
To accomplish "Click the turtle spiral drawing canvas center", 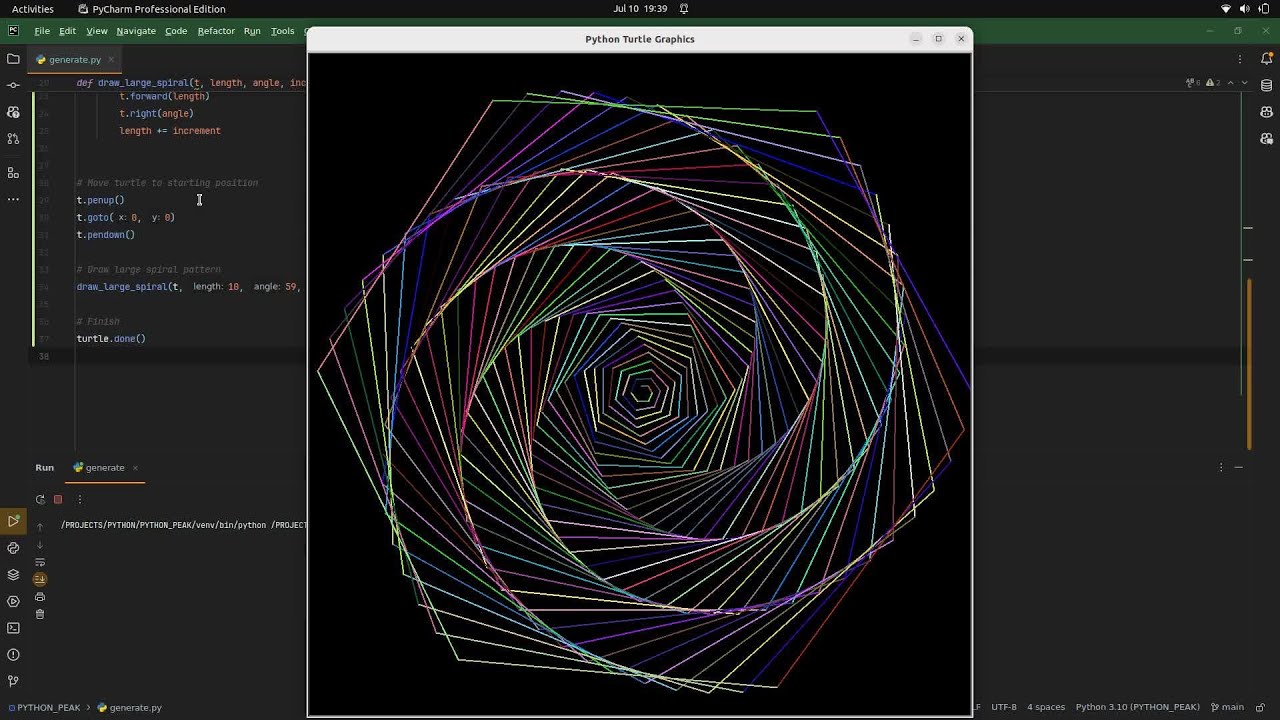I will click(x=640, y=384).
